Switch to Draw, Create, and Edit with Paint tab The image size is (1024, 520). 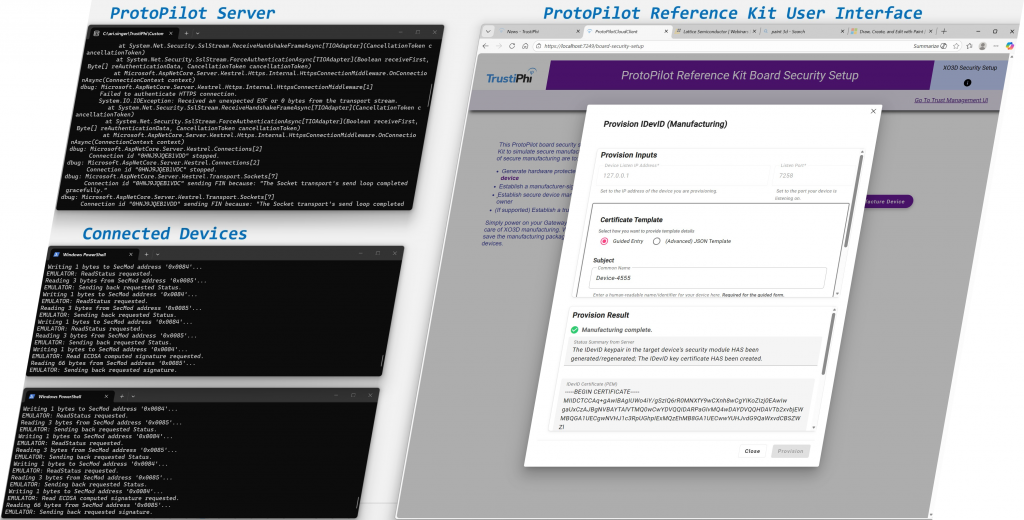891,31
